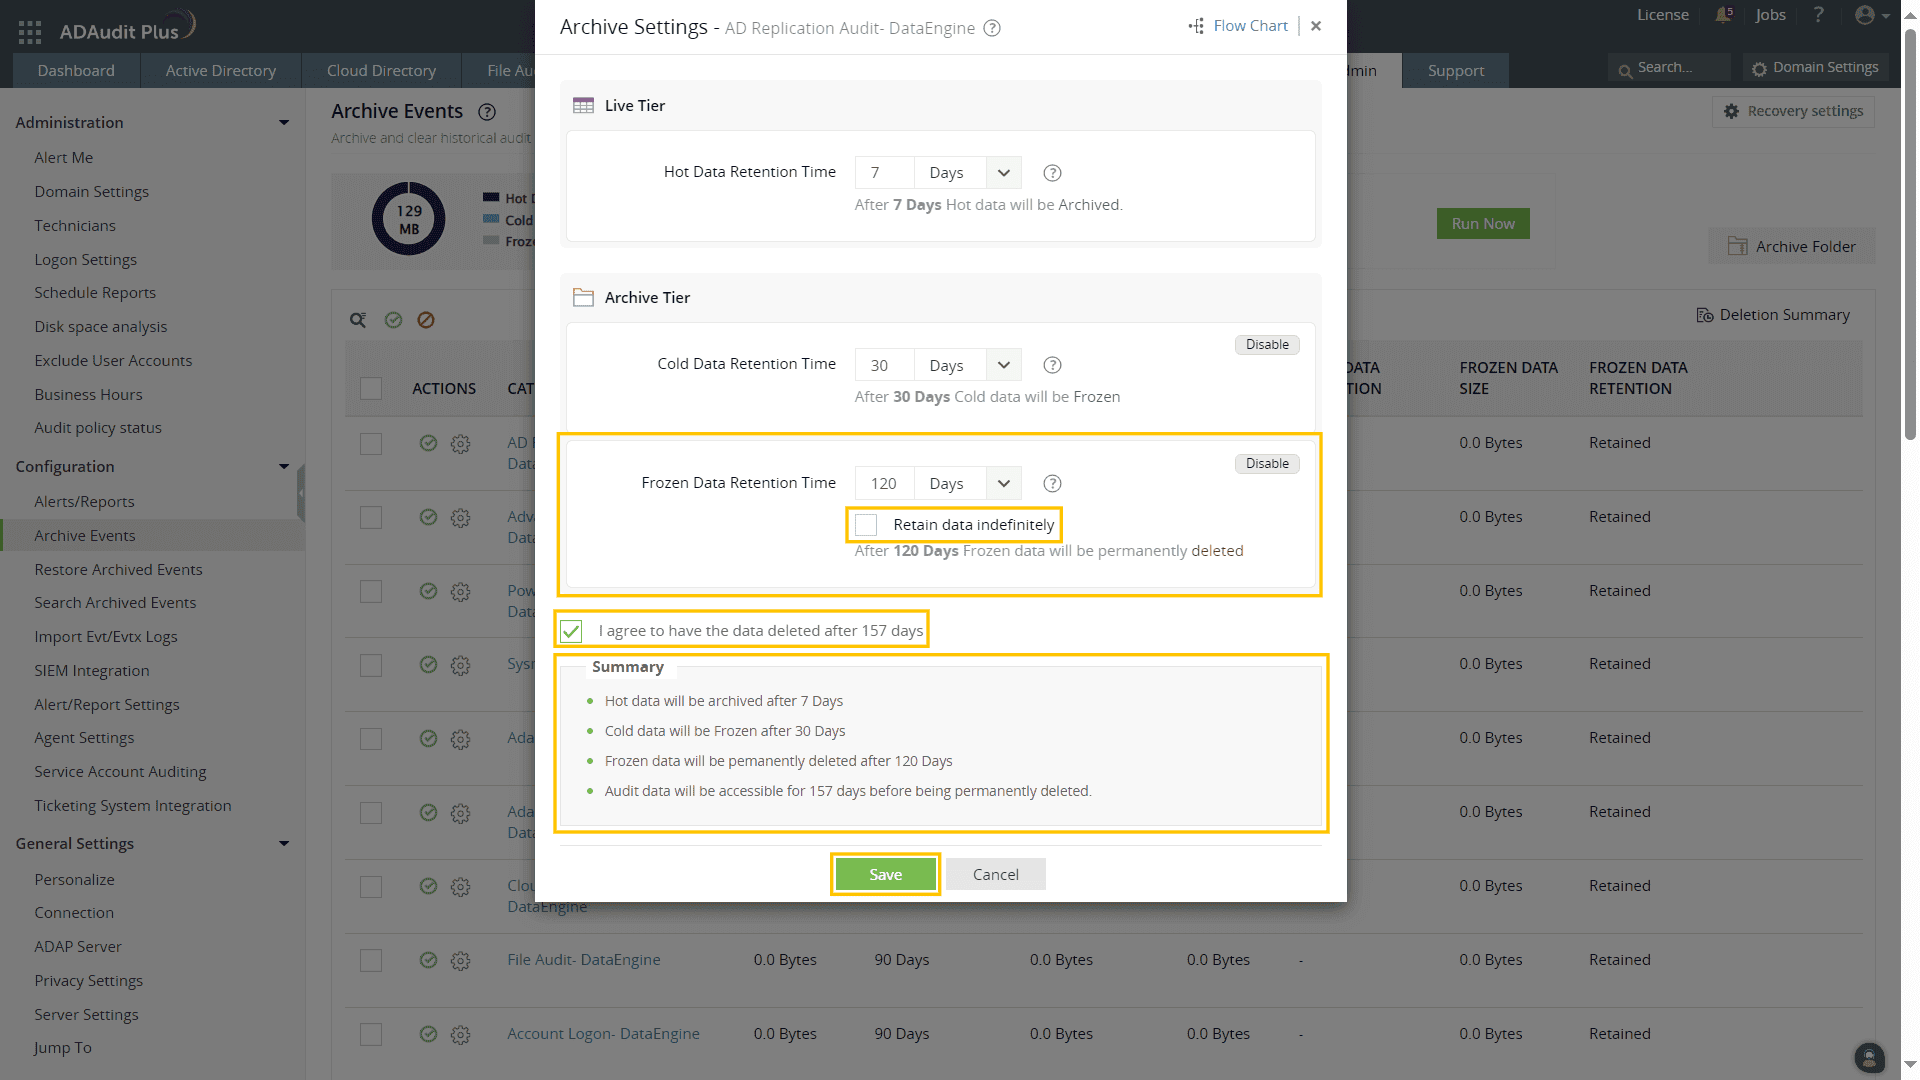Click the Frozen Data Retention value field
1920x1080 pixels.
point(884,484)
